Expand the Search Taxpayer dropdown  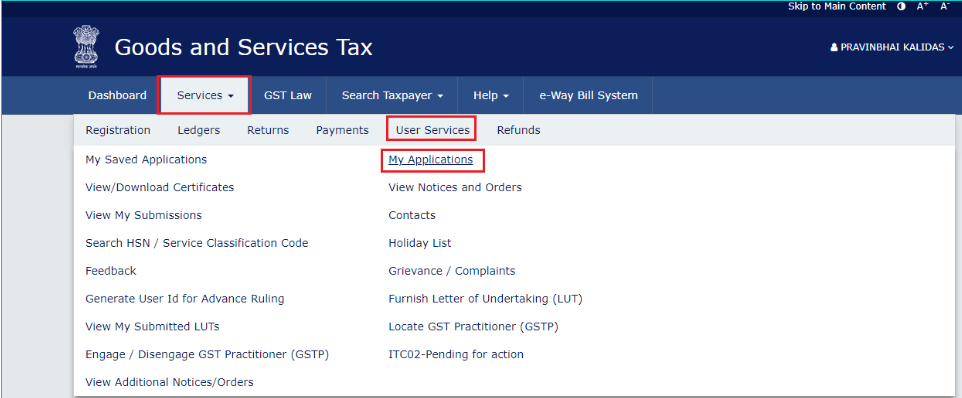point(393,95)
